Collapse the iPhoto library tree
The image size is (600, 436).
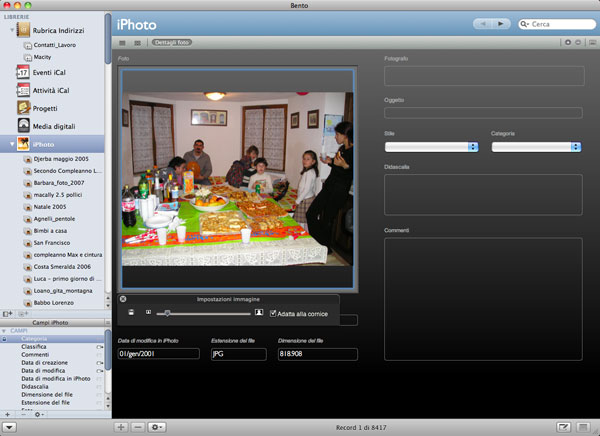[12, 144]
